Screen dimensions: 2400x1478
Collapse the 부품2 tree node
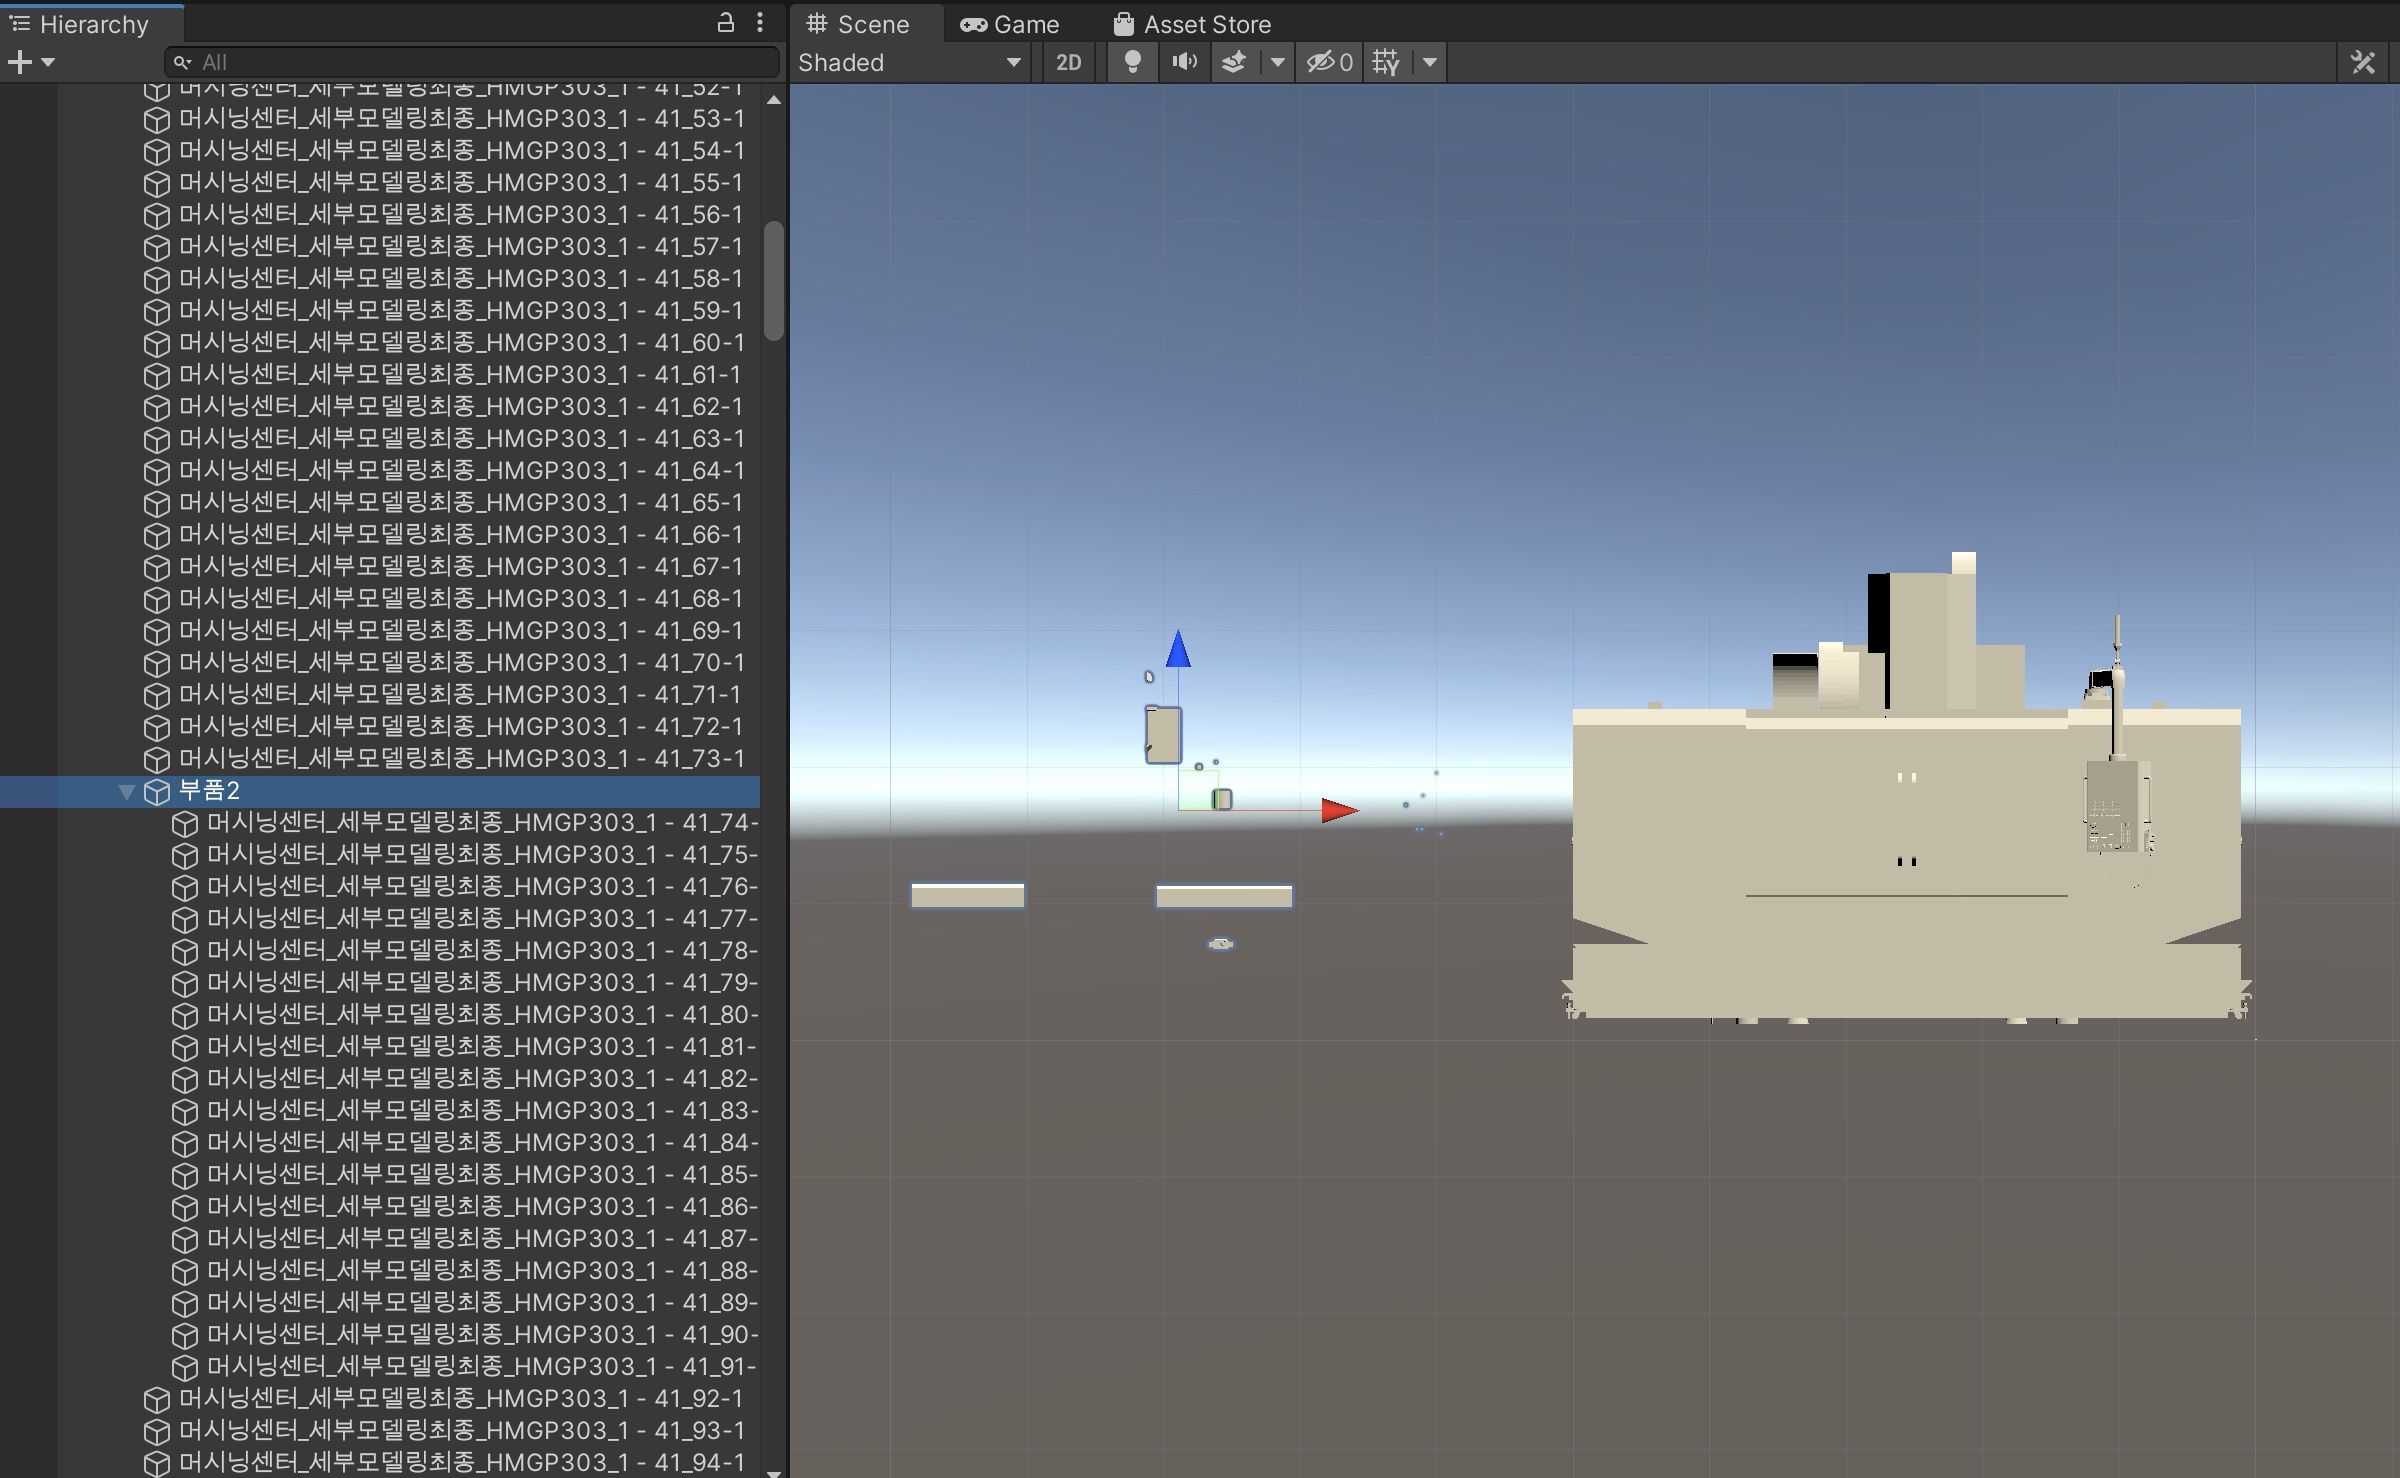126,791
